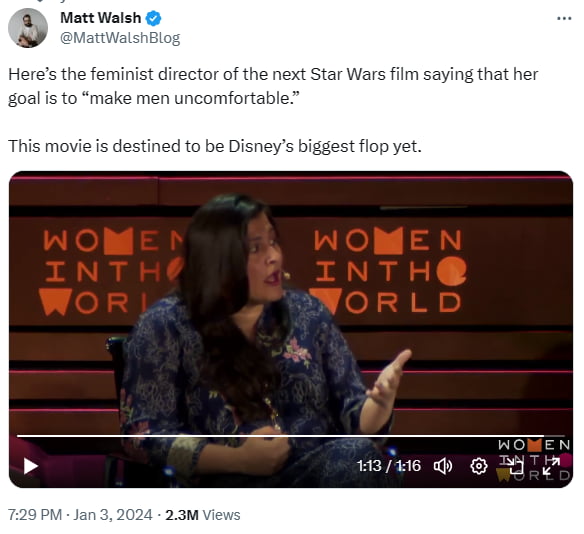
Task: Switch video to picture-in-picture mode
Action: [x=515, y=466]
